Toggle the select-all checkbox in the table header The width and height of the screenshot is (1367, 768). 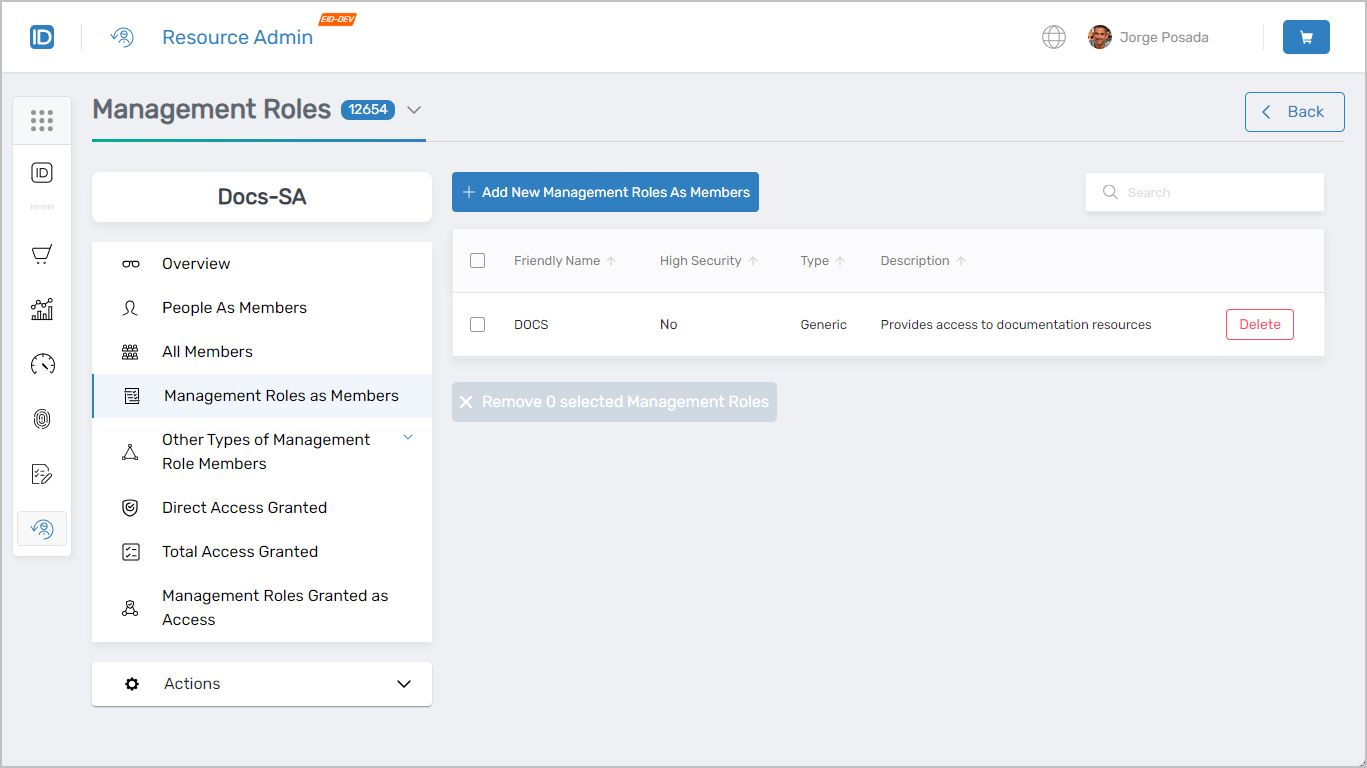click(477, 260)
